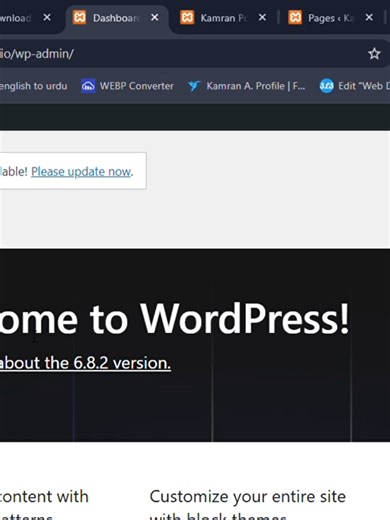Open the 'about the 6.8.2 version' link
390x520 pixels.
pyautogui.click(x=85, y=363)
